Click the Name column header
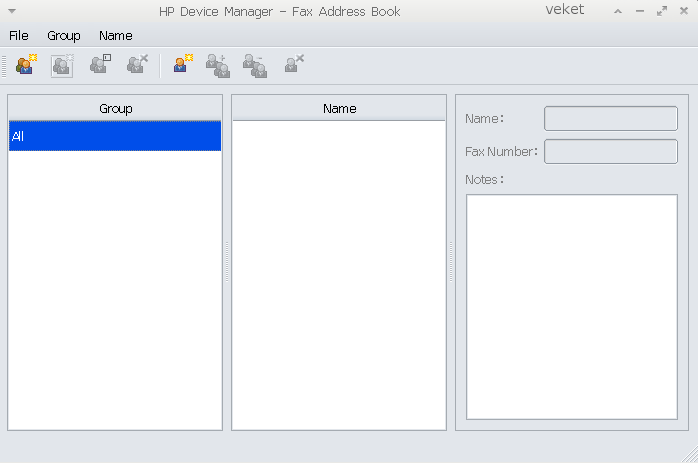This screenshot has height=463, width=698. pos(339,109)
